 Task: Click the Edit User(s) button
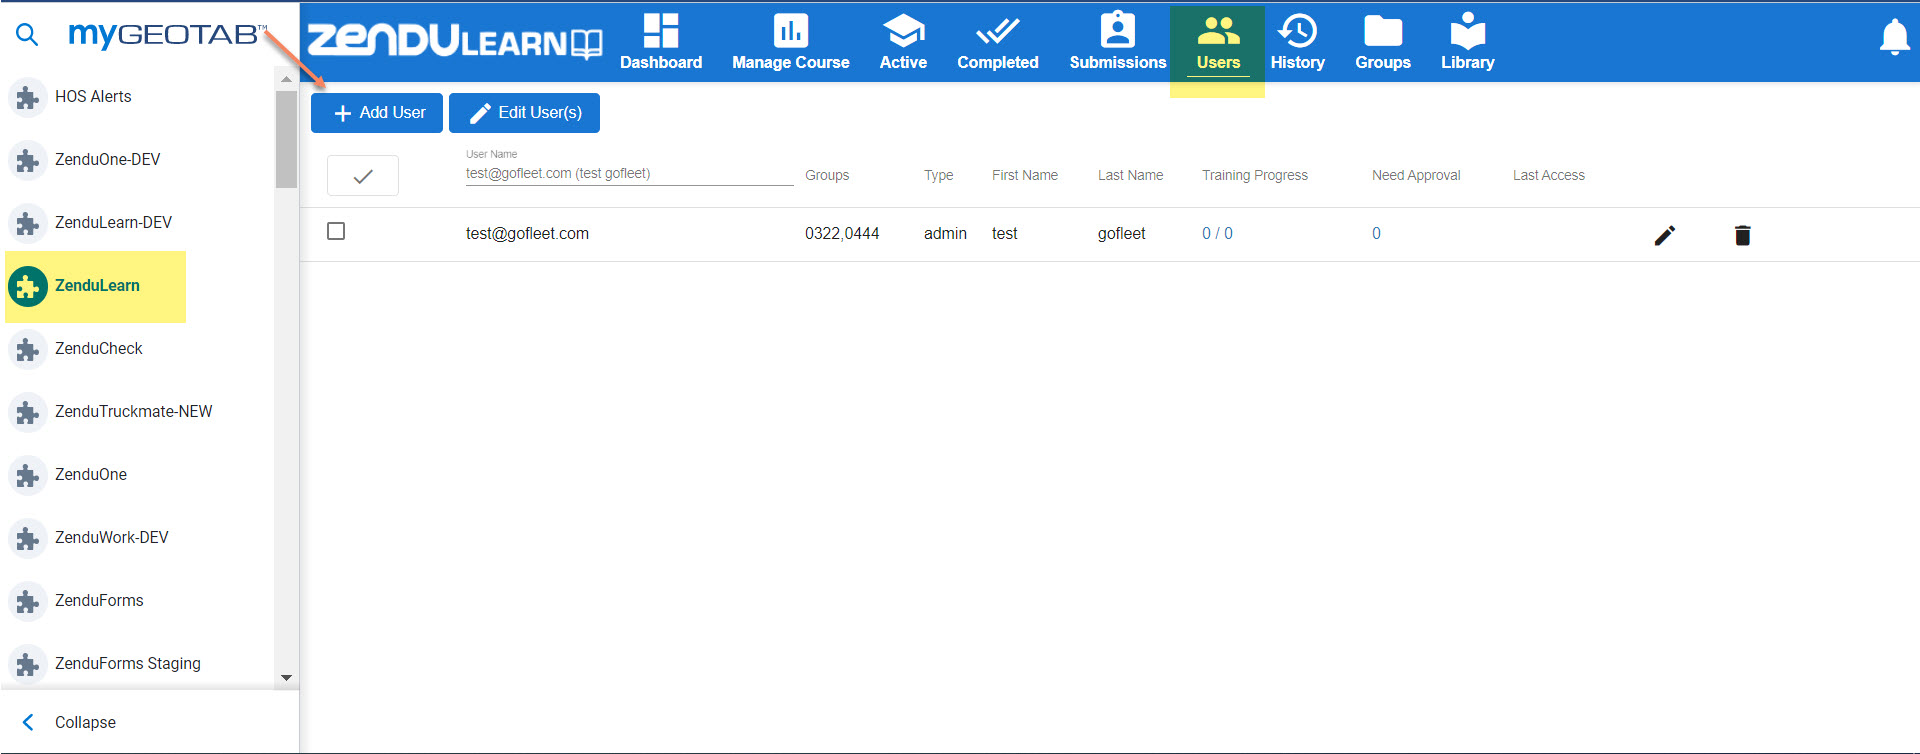coord(524,113)
